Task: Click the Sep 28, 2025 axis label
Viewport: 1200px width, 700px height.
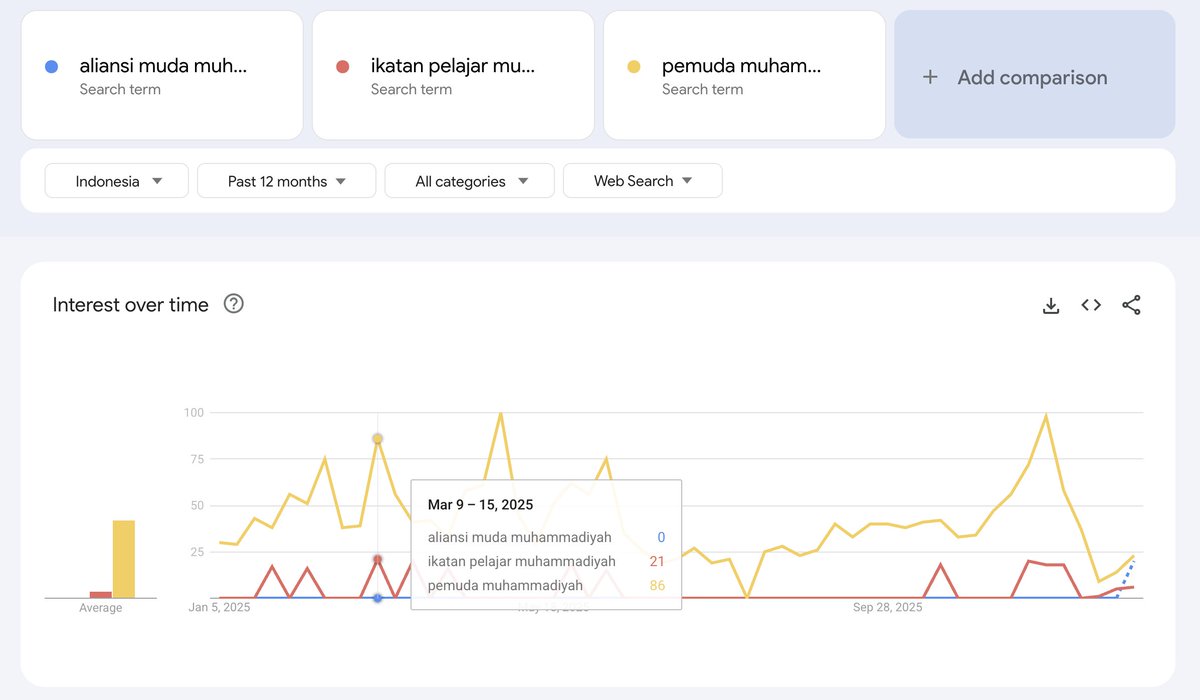Action: pos(888,607)
